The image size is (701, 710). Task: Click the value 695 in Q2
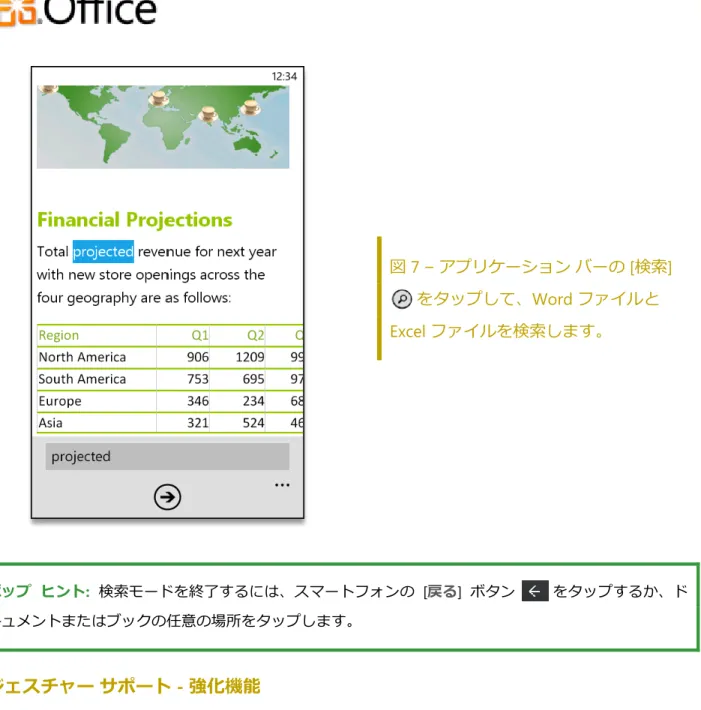pos(253,379)
